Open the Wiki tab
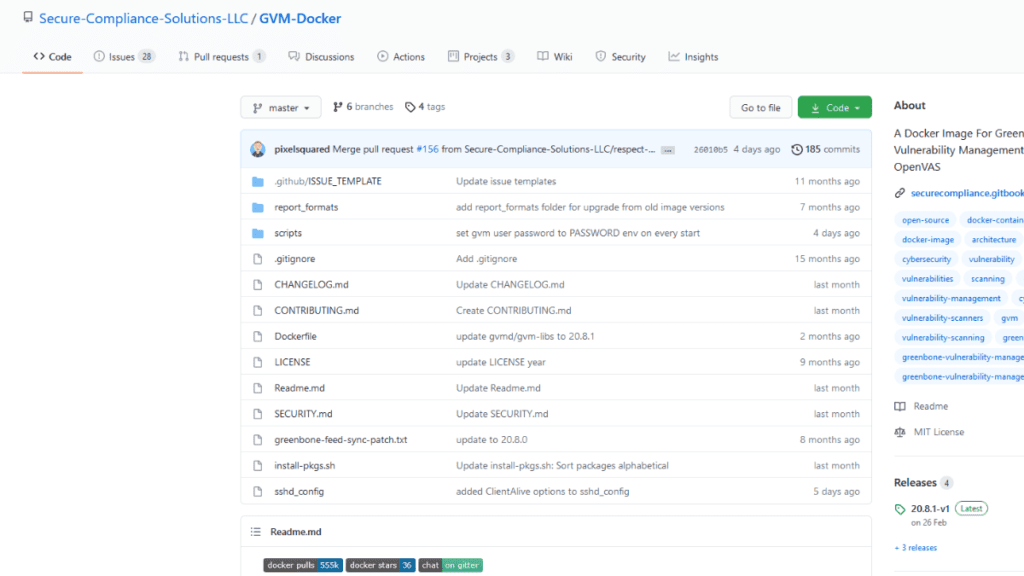The width and height of the screenshot is (1024, 576). (x=554, y=57)
